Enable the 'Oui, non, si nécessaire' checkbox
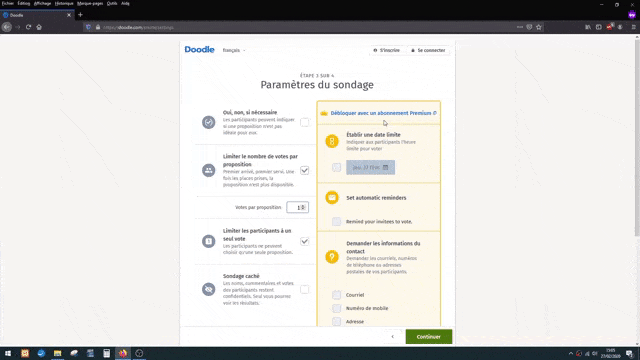Screen dimensions: 640x360 (304, 122)
